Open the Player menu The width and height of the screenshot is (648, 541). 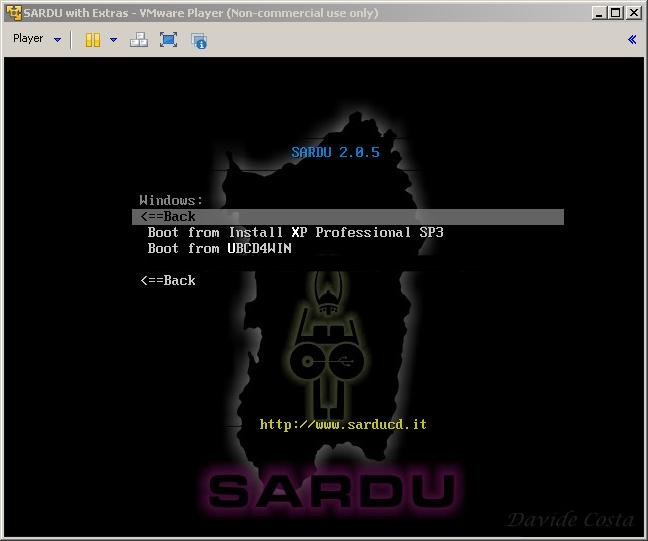(x=28, y=38)
